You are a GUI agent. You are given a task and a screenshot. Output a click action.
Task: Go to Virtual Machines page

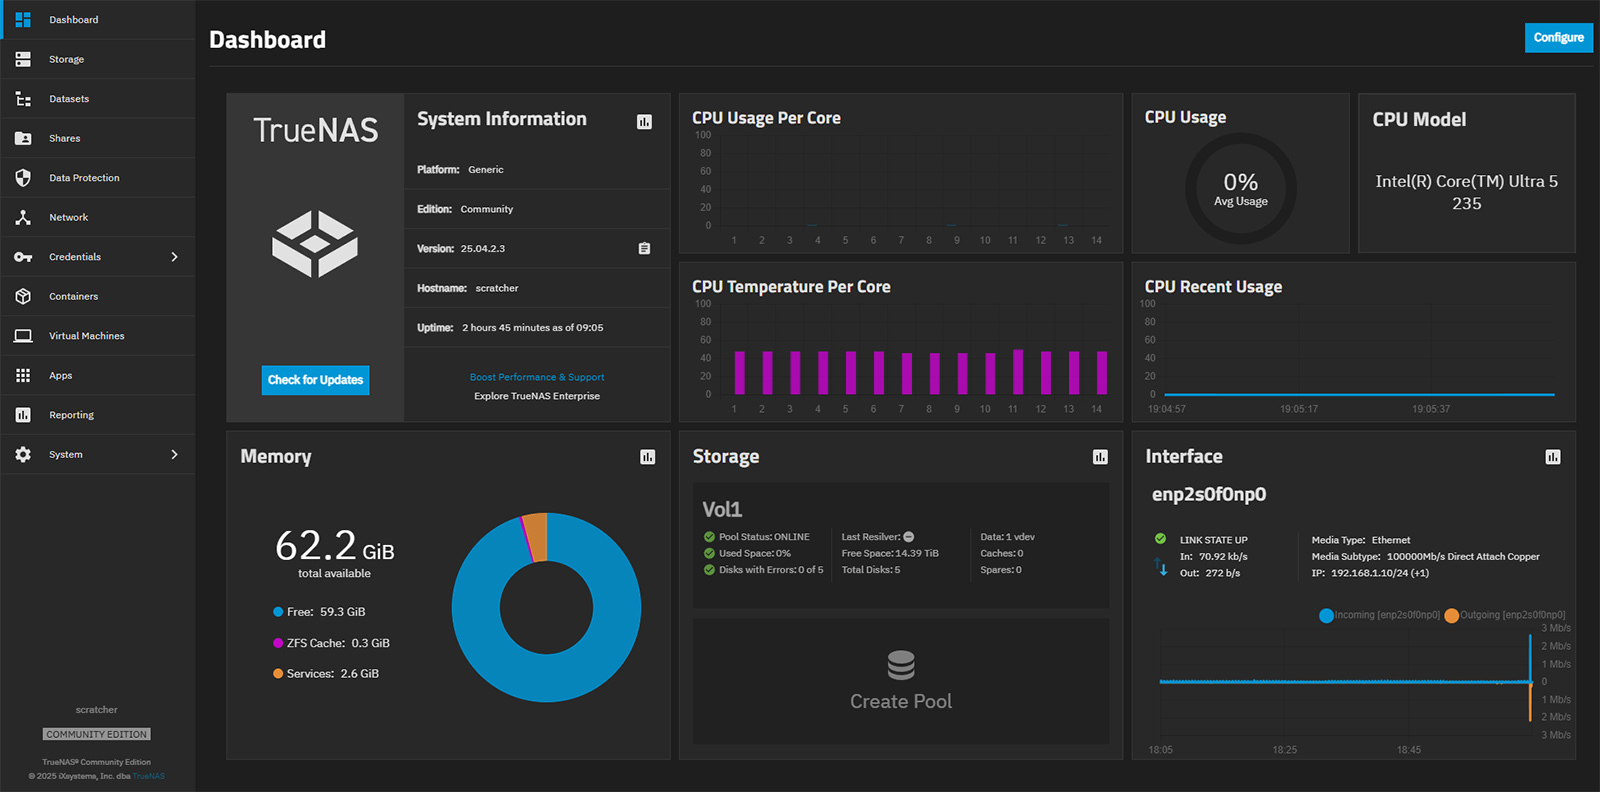86,336
